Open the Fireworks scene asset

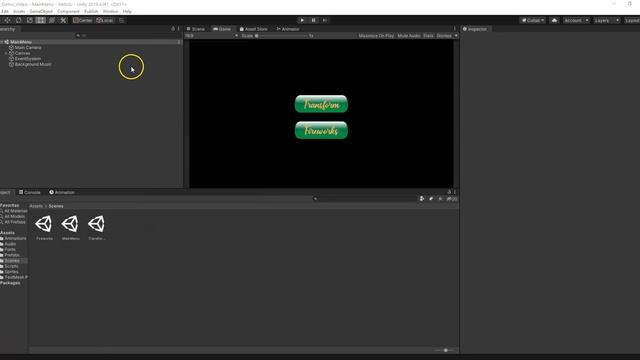[x=44, y=227]
